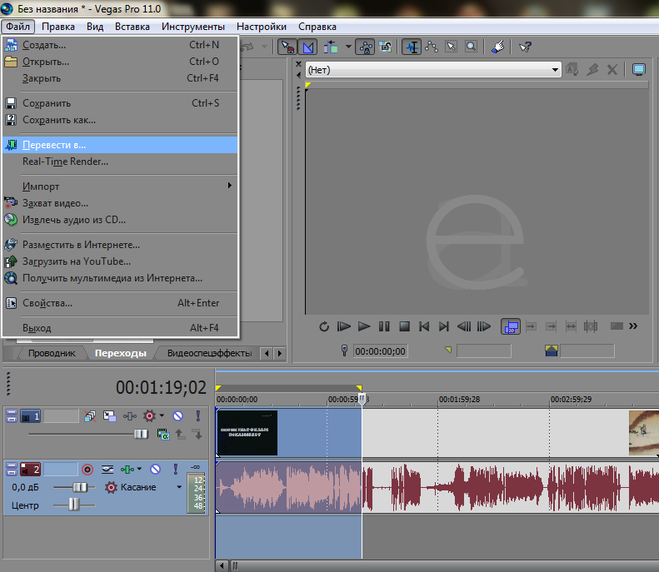
Task: Click the Stop button in trimmer
Action: [404, 327]
